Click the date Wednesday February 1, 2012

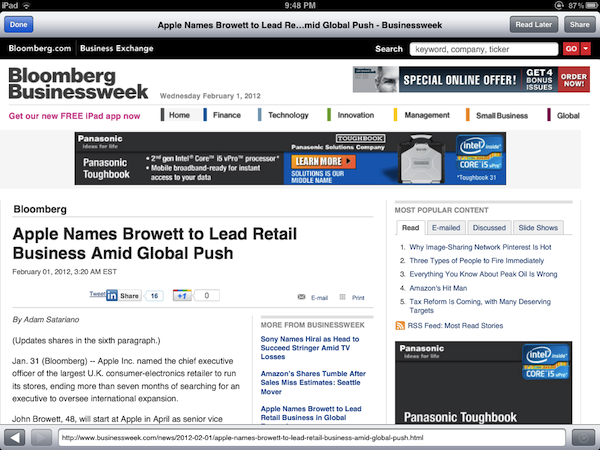tap(210, 96)
